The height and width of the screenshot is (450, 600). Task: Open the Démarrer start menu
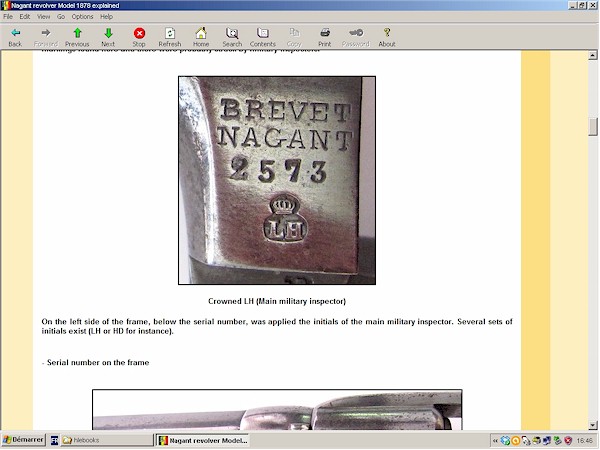23,440
